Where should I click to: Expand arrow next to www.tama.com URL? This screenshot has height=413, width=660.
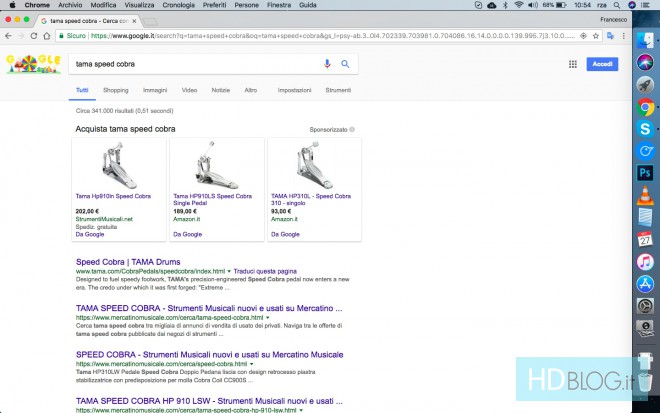pos(229,271)
